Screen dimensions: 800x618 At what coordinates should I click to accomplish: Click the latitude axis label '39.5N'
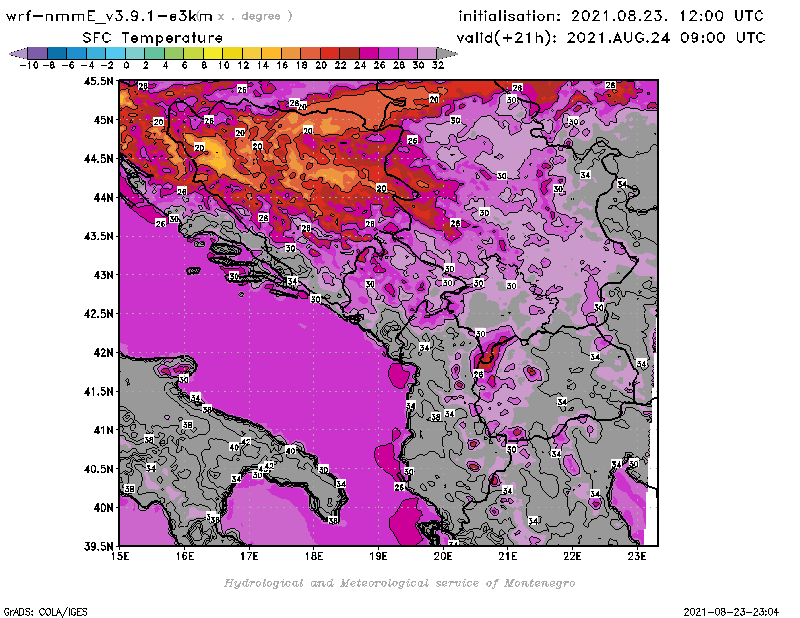click(x=98, y=547)
